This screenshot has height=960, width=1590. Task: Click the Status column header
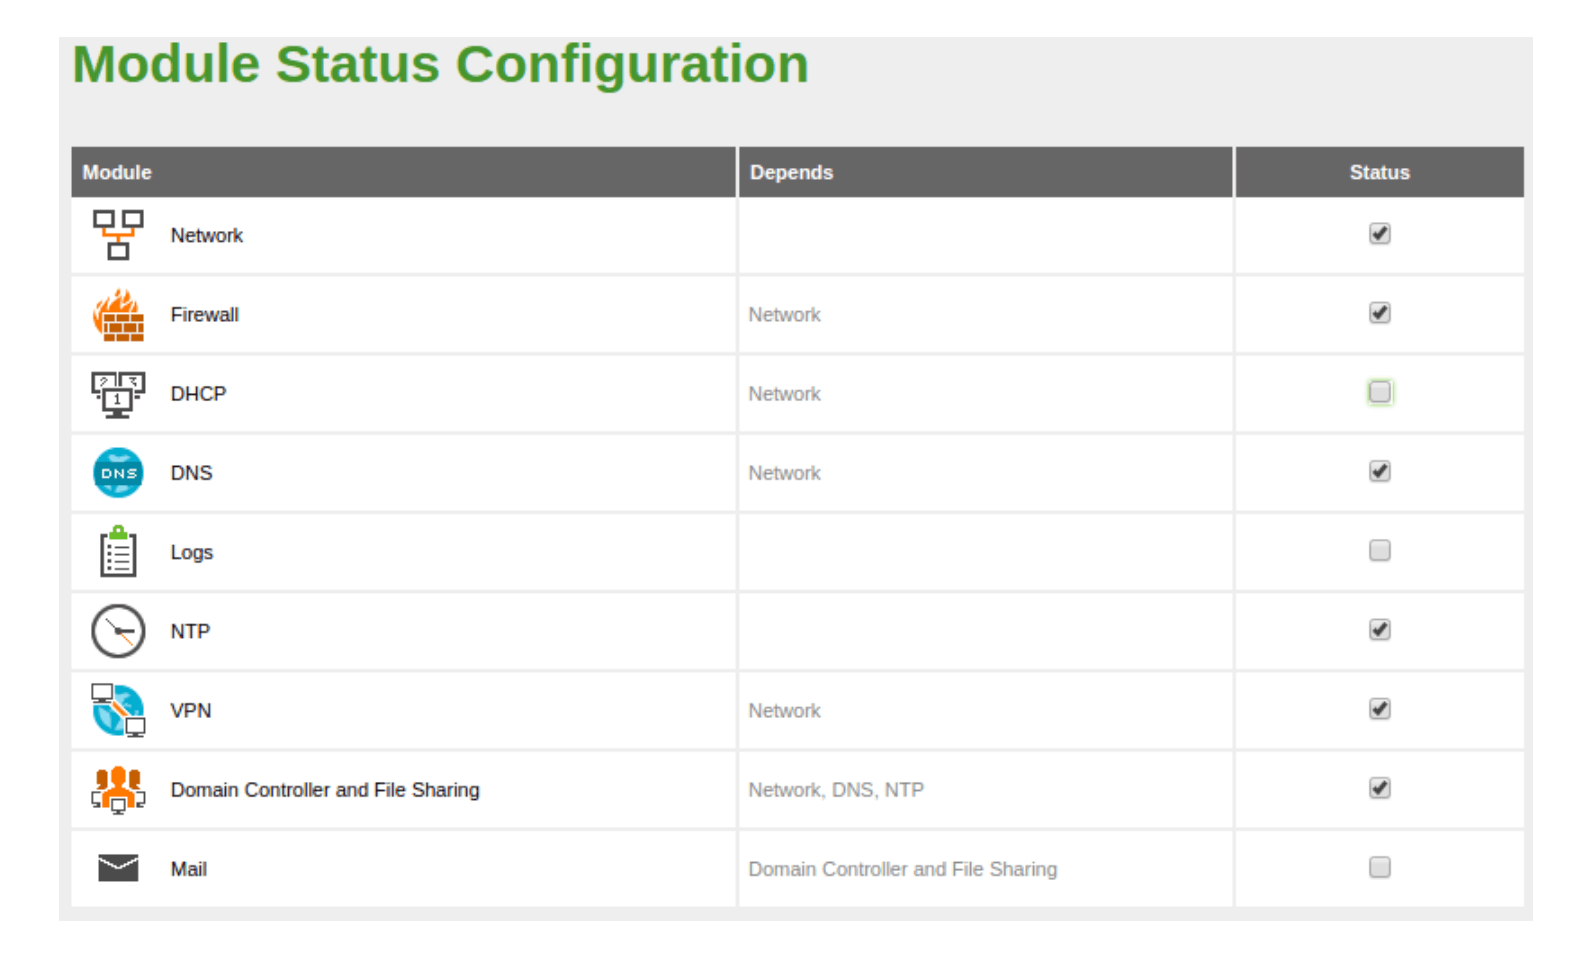click(1379, 172)
